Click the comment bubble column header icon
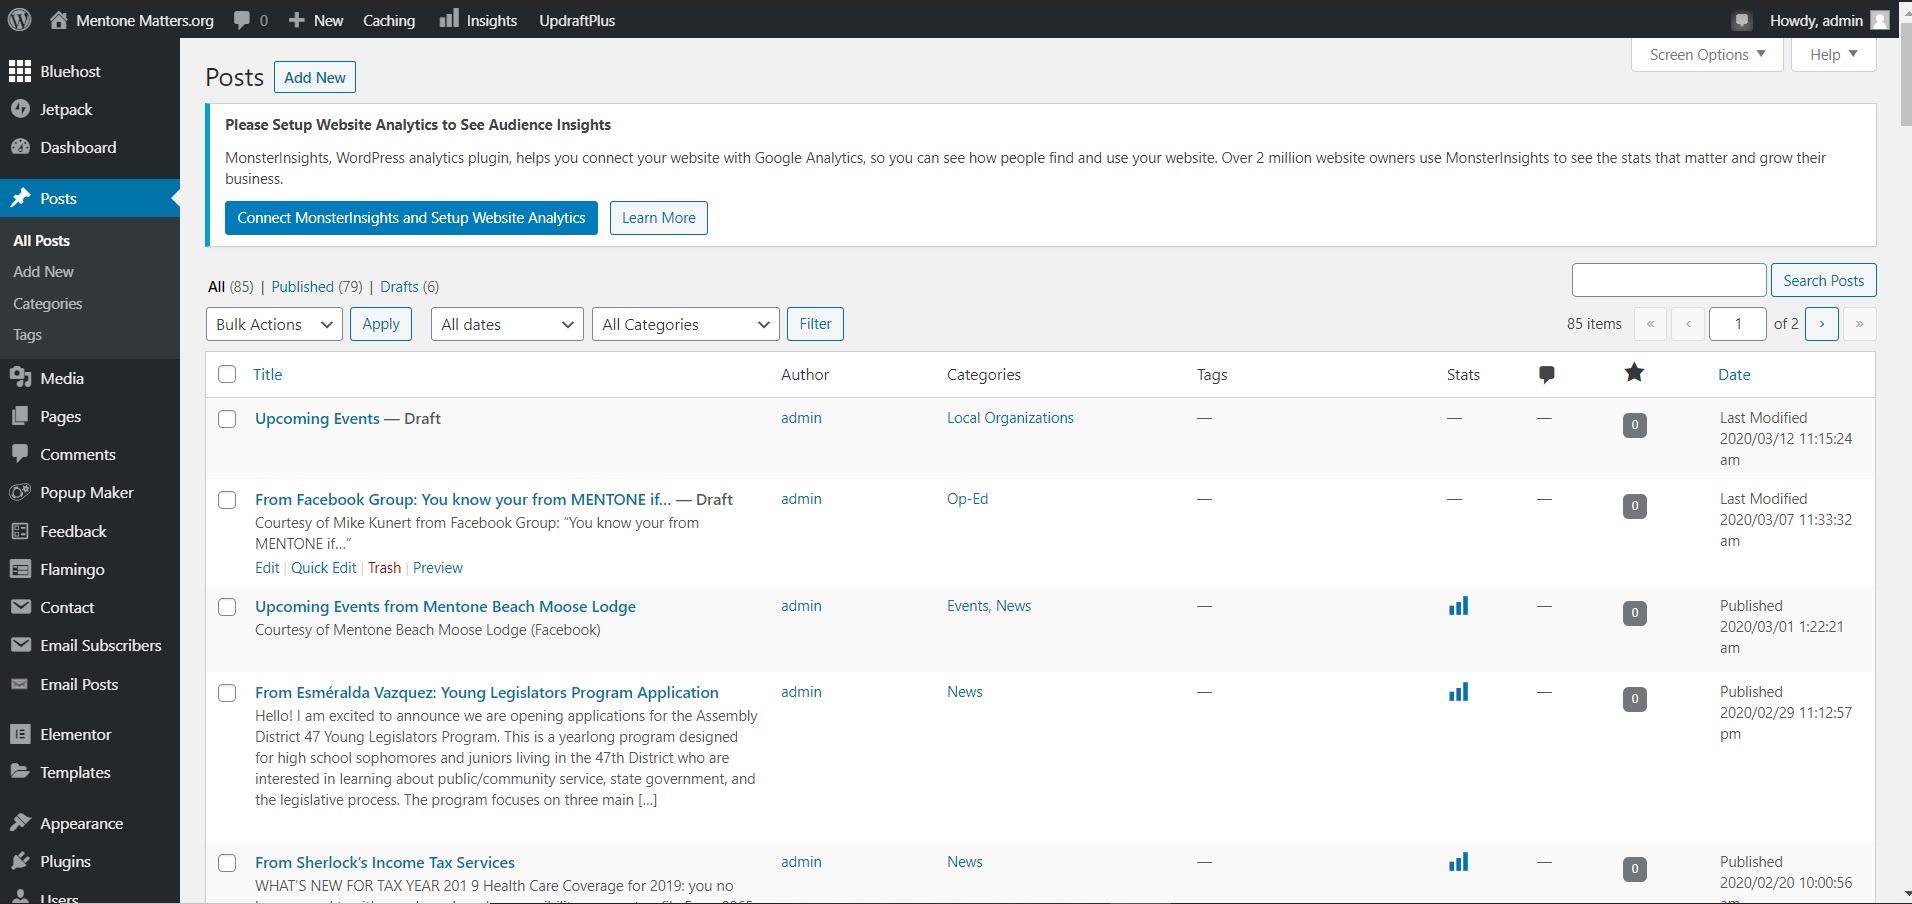 coord(1546,375)
